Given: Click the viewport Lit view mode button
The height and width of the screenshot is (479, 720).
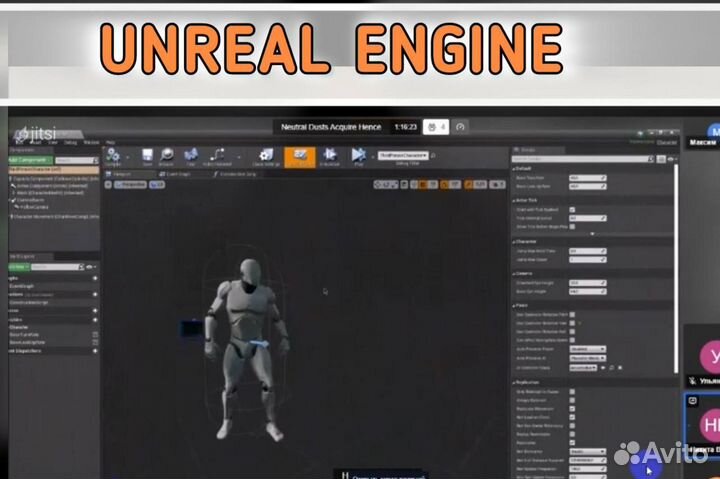Looking at the screenshot, I should click(157, 185).
